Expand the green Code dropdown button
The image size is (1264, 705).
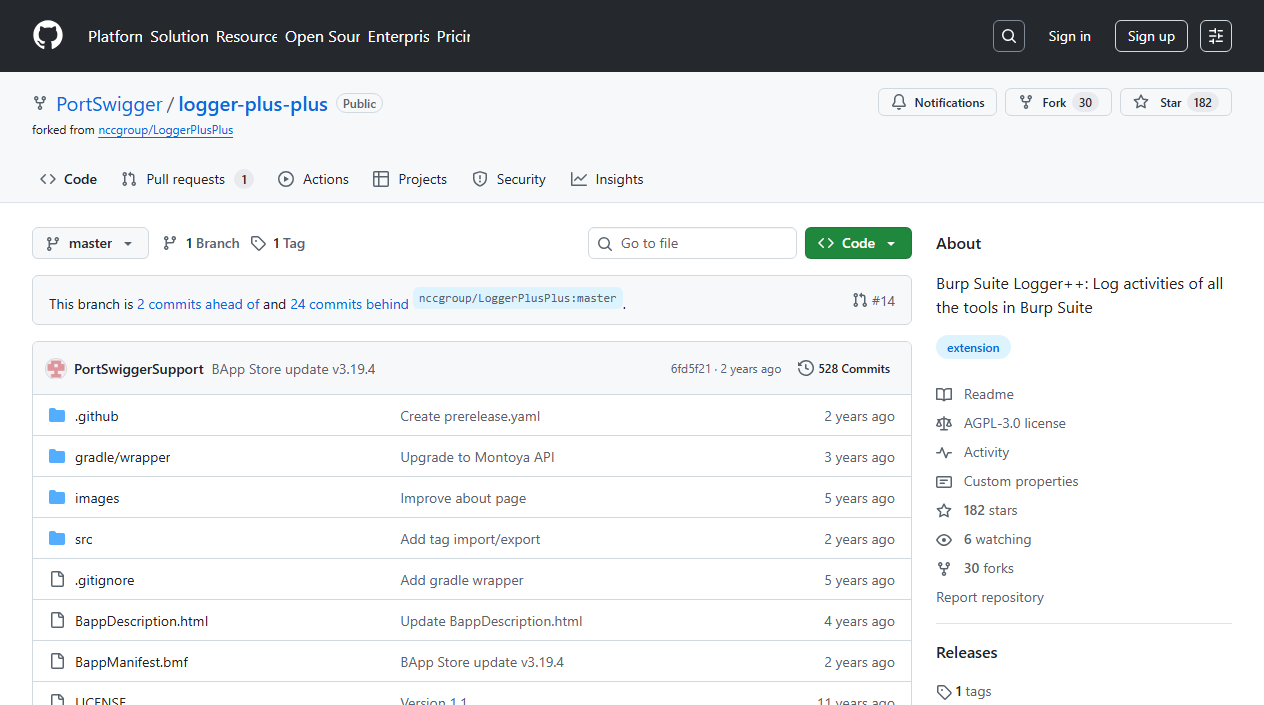pyautogui.click(x=858, y=243)
